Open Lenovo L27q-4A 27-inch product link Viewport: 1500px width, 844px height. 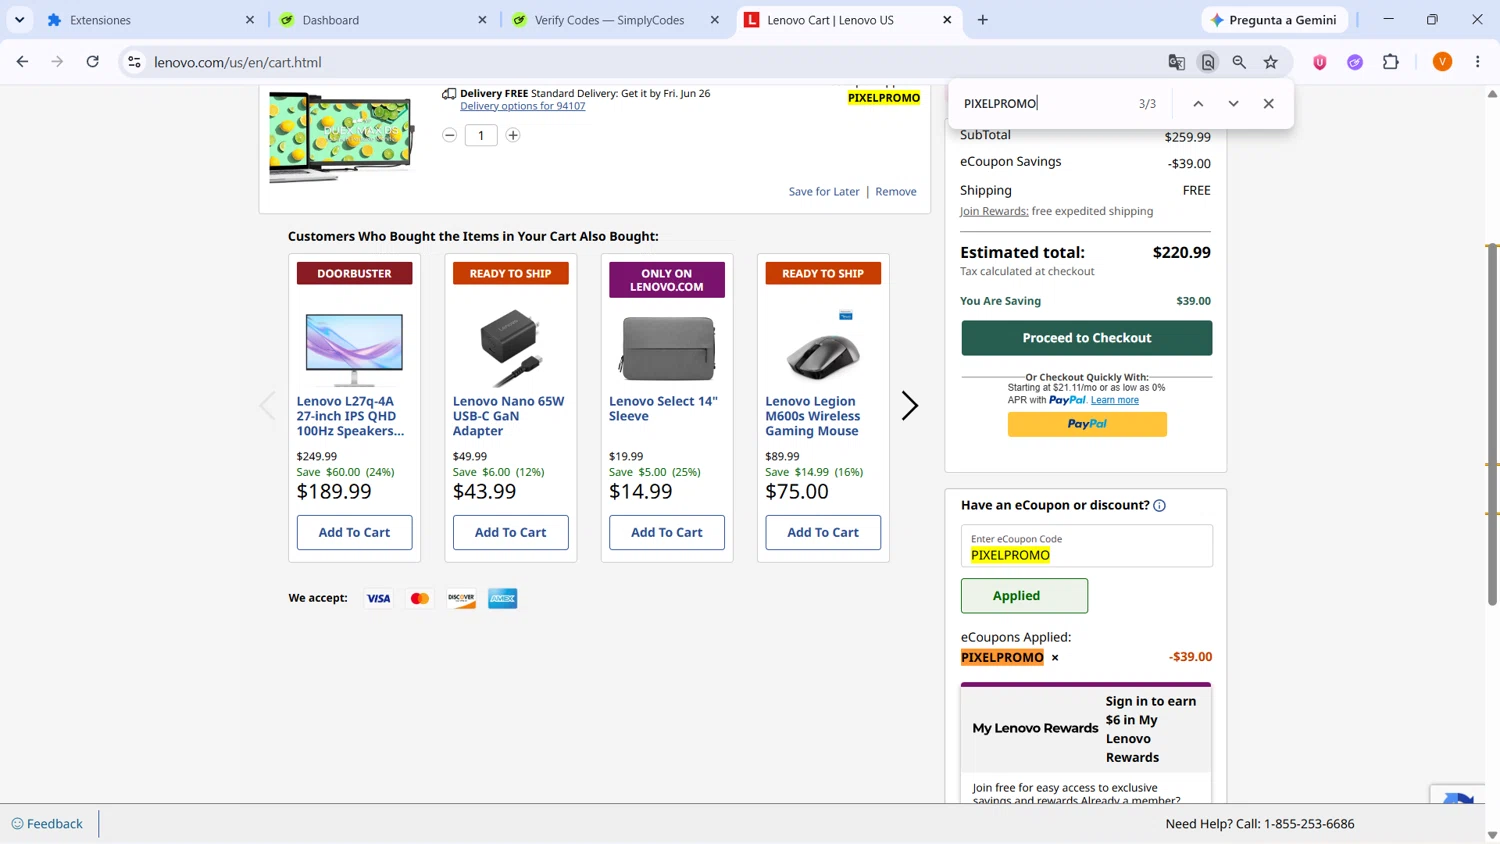350,416
